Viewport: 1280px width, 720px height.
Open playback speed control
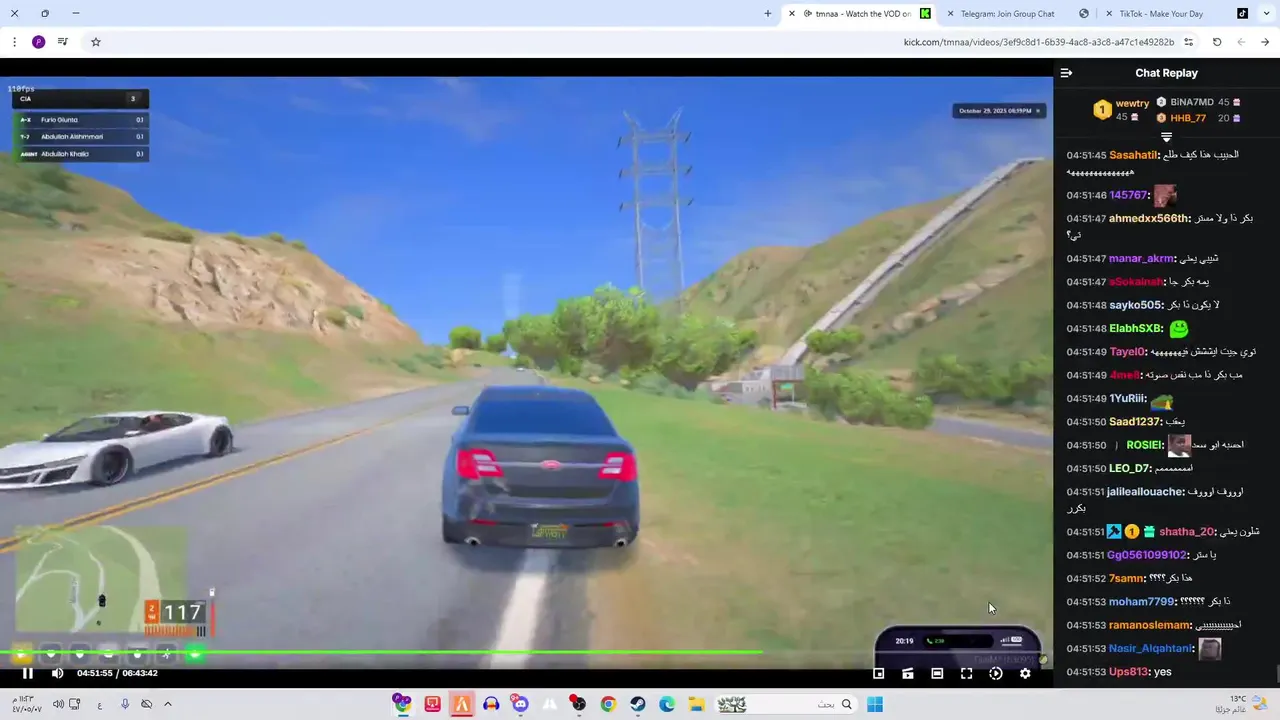pos(996,673)
